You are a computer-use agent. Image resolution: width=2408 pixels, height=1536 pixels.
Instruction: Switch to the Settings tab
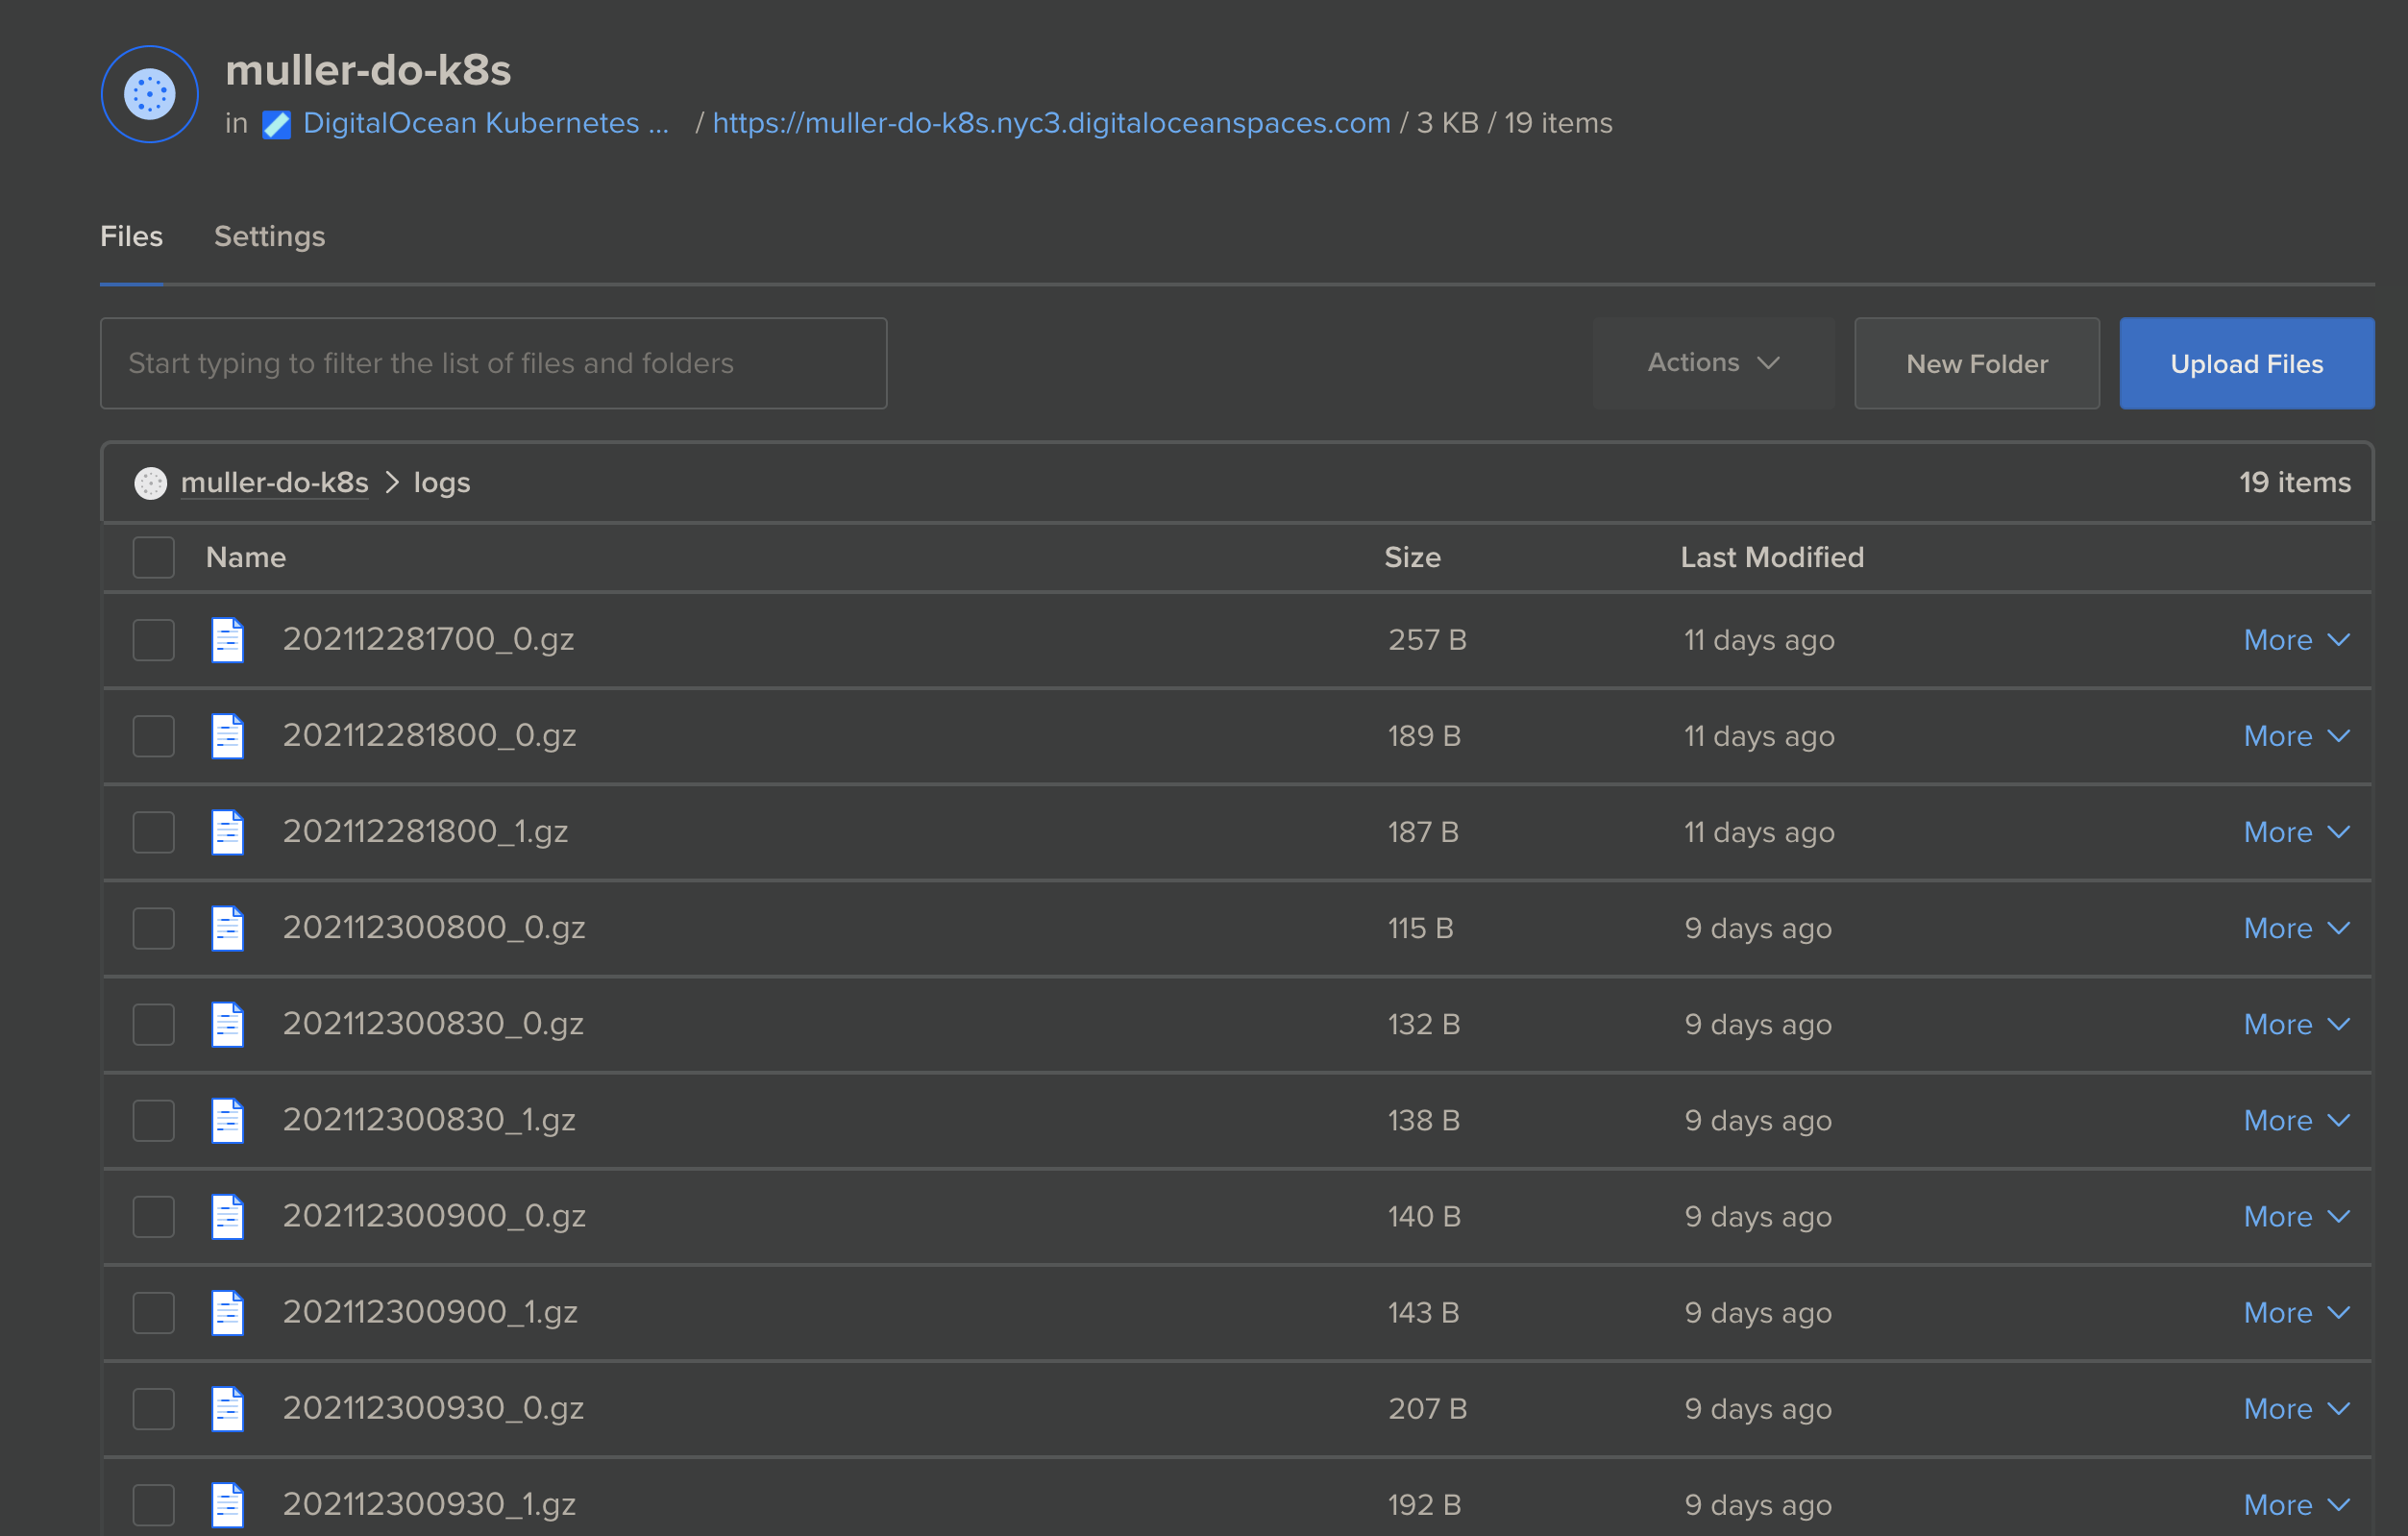[x=269, y=237]
